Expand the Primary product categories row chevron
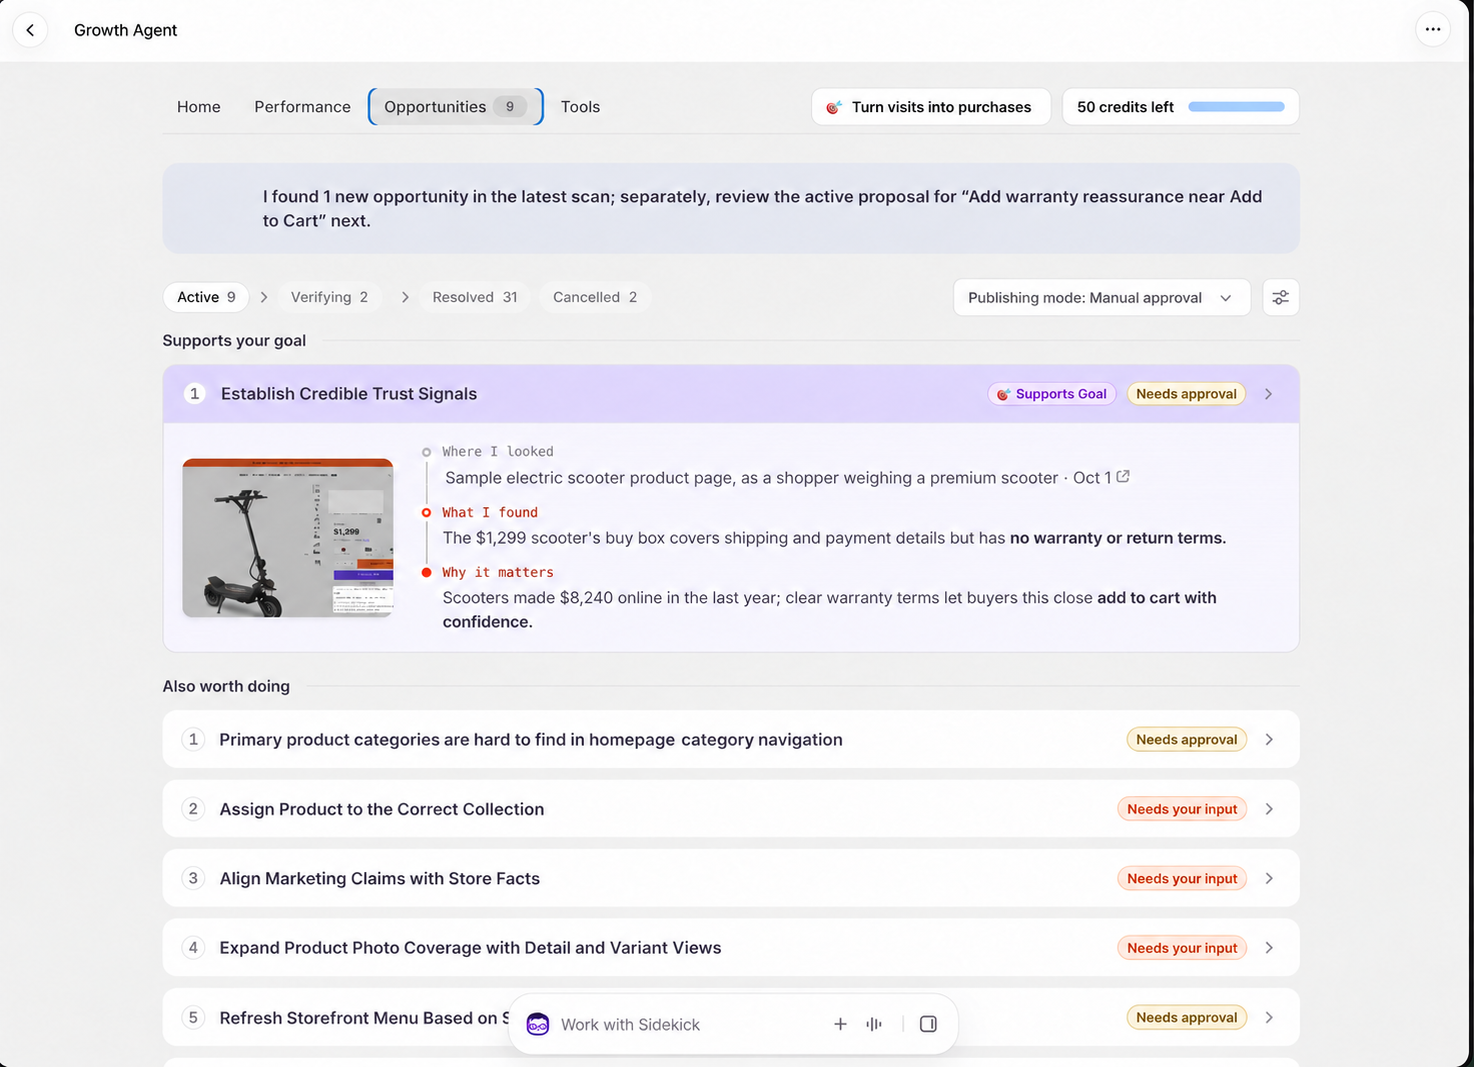Image resolution: width=1474 pixels, height=1067 pixels. [1269, 740]
